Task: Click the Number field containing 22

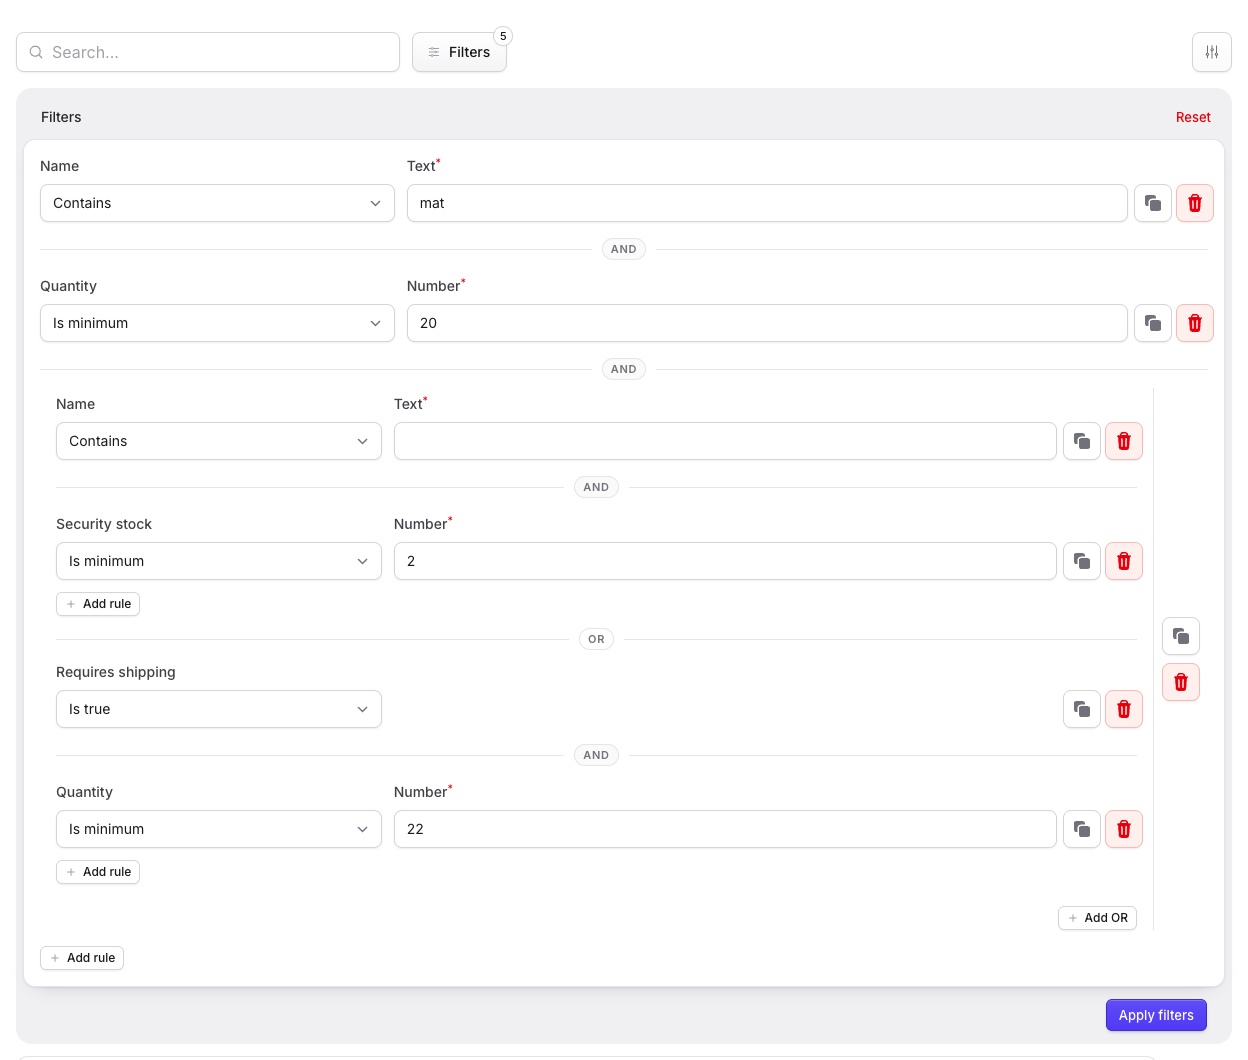Action: click(725, 829)
